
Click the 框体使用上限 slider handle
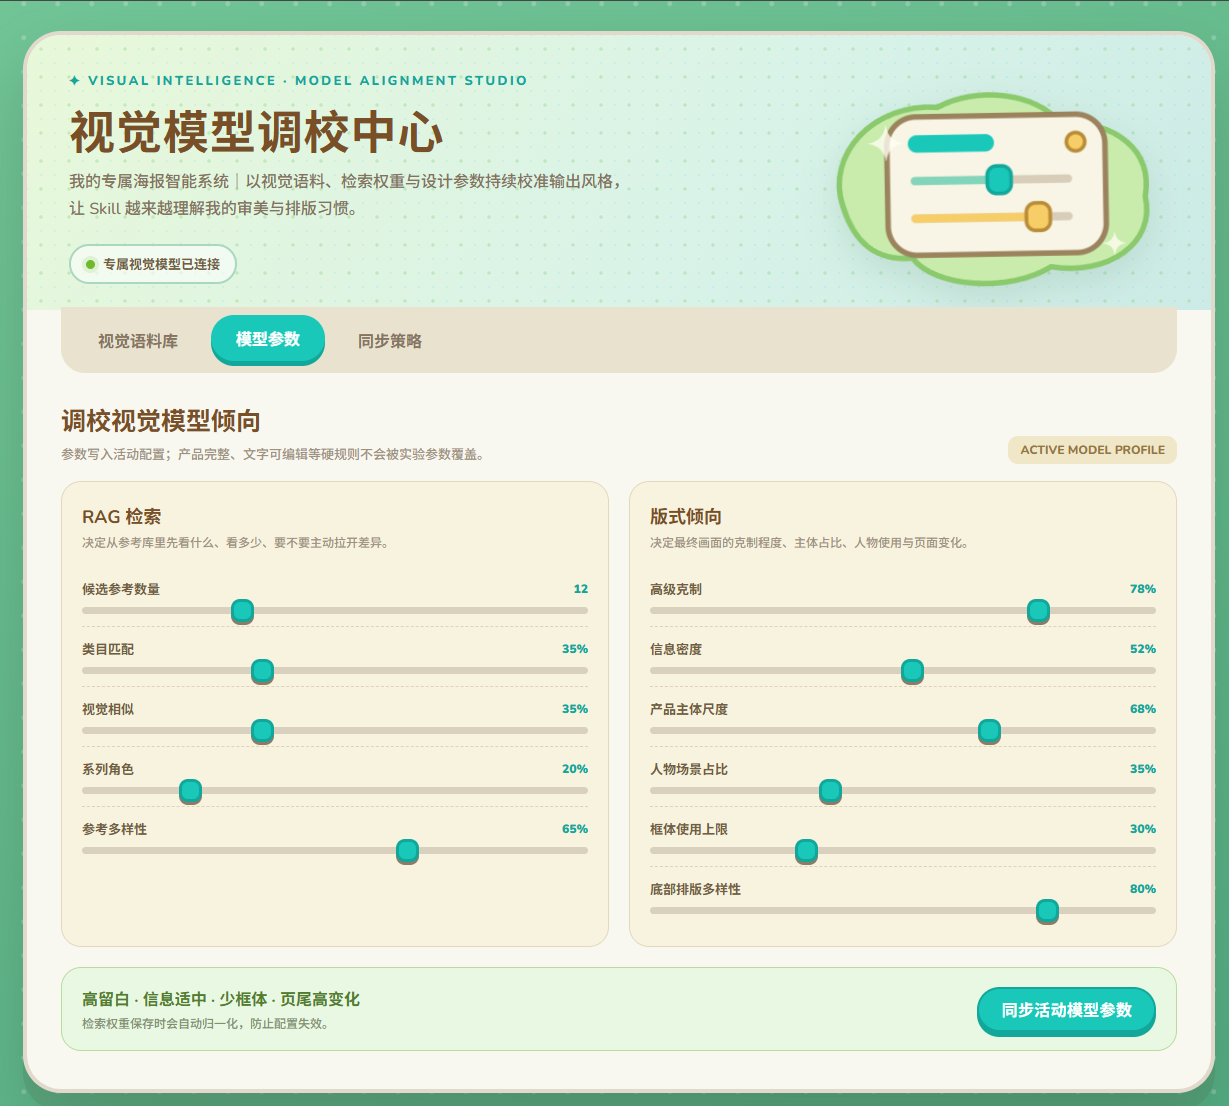coord(806,851)
